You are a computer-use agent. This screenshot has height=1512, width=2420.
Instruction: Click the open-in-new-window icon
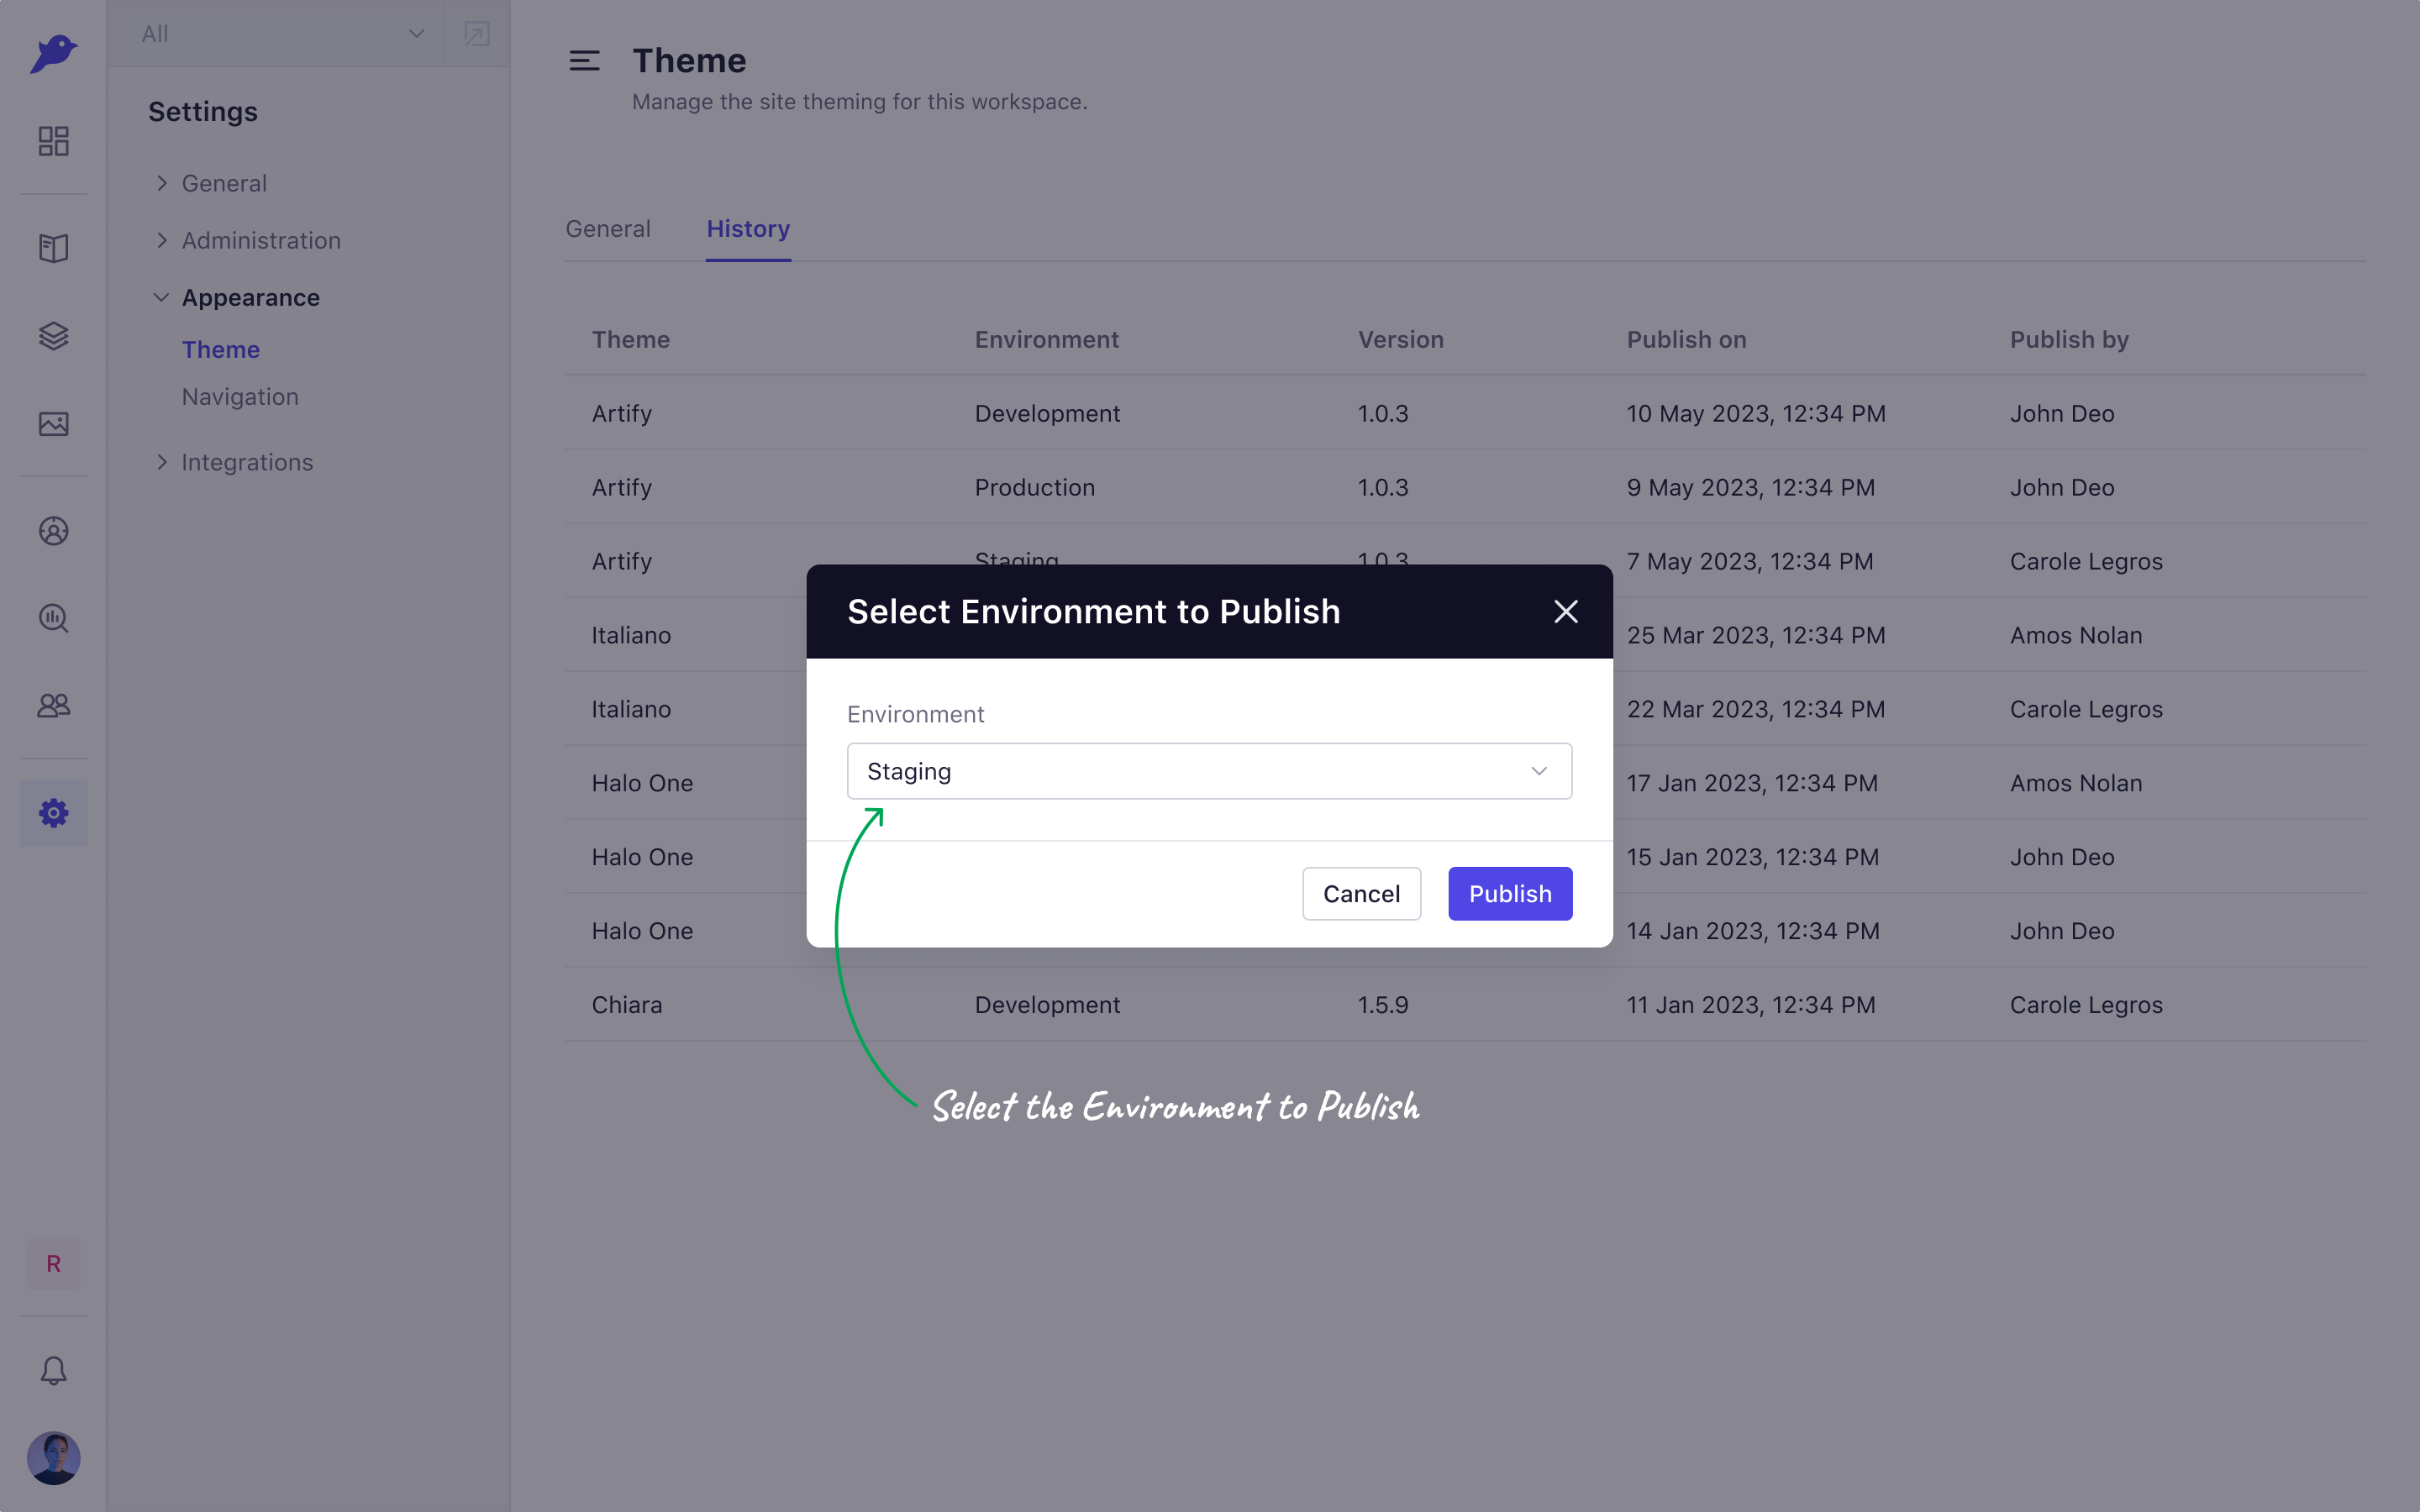pyautogui.click(x=477, y=34)
